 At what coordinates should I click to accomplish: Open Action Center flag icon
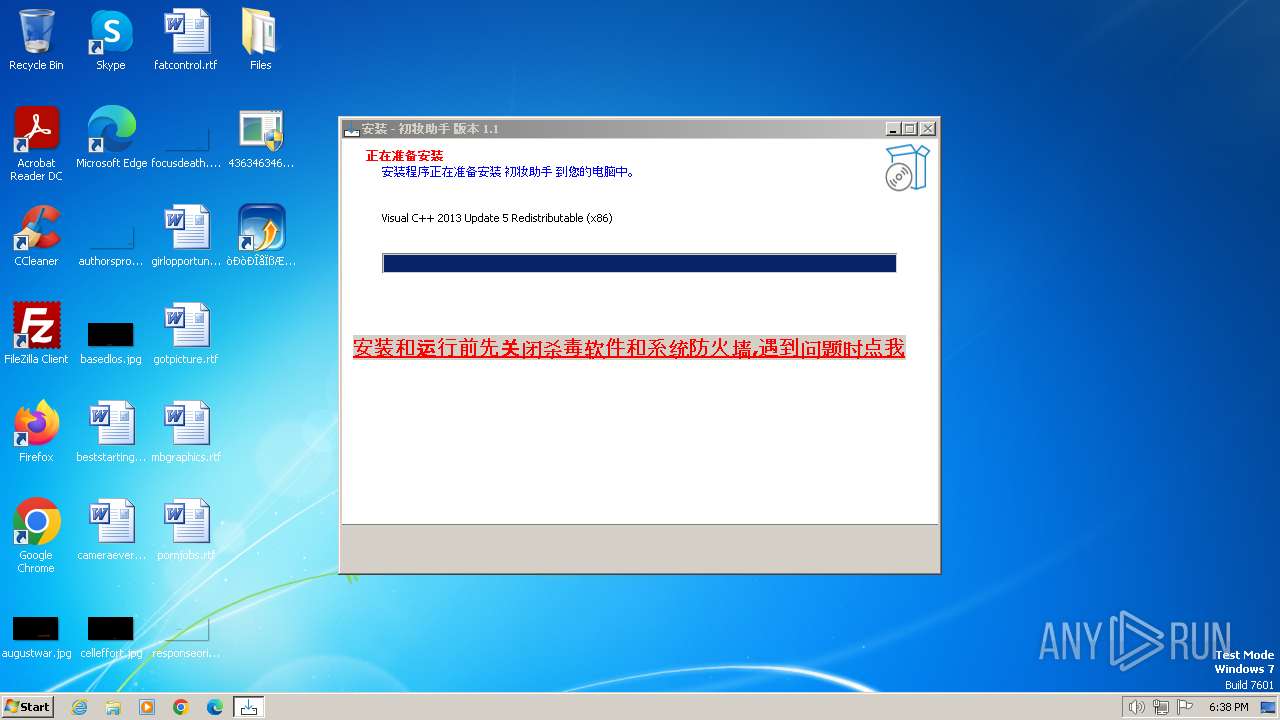[x=1185, y=707]
